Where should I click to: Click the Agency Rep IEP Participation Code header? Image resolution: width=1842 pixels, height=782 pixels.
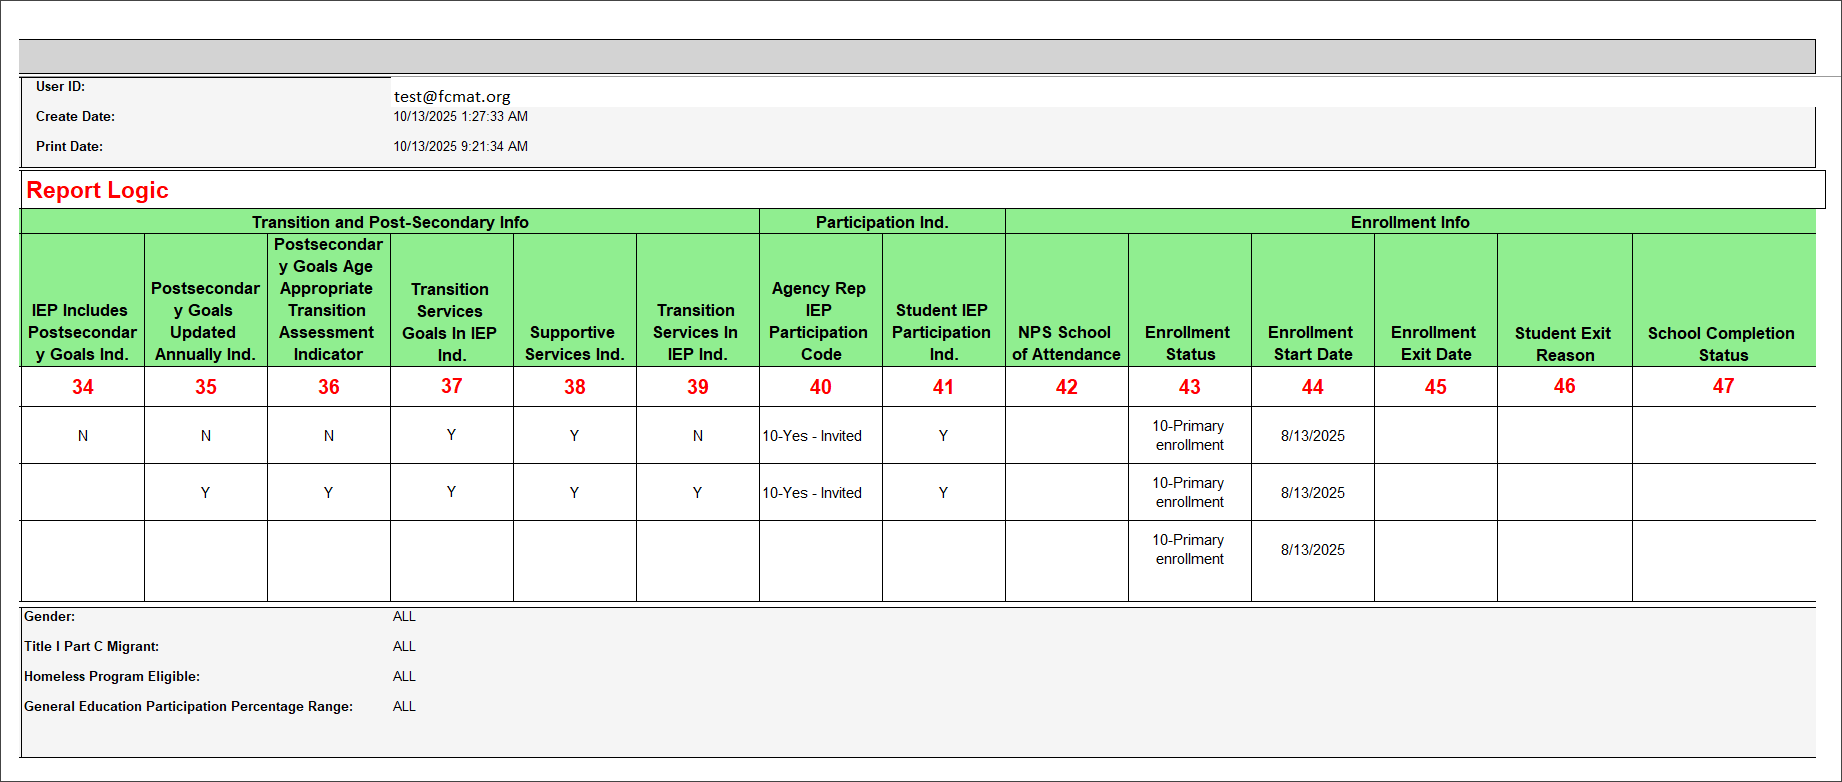point(820,321)
